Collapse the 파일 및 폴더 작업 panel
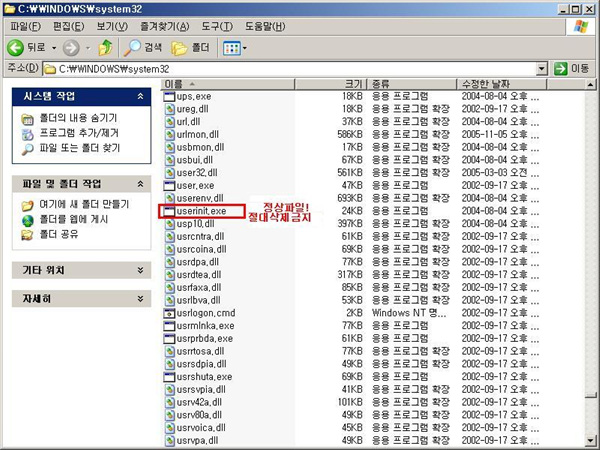 [140, 184]
